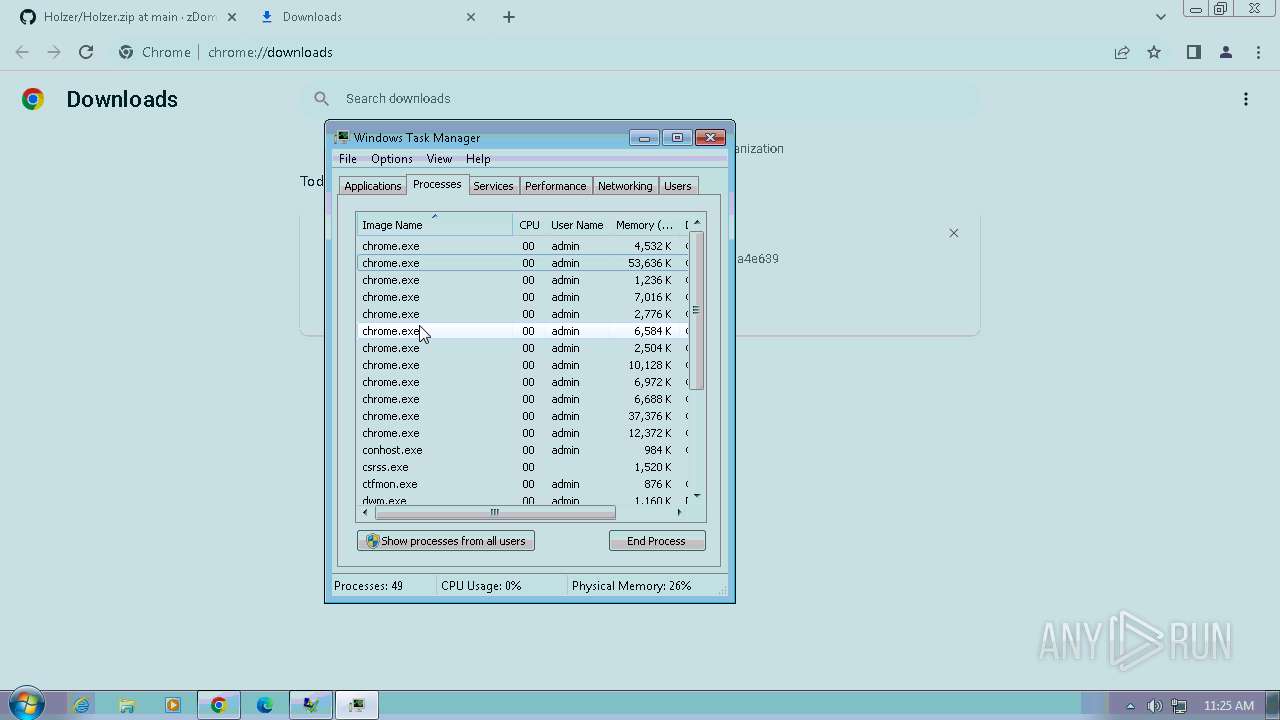This screenshot has height=720, width=1280.
Task: Open a new Chrome tab
Action: pos(509,17)
